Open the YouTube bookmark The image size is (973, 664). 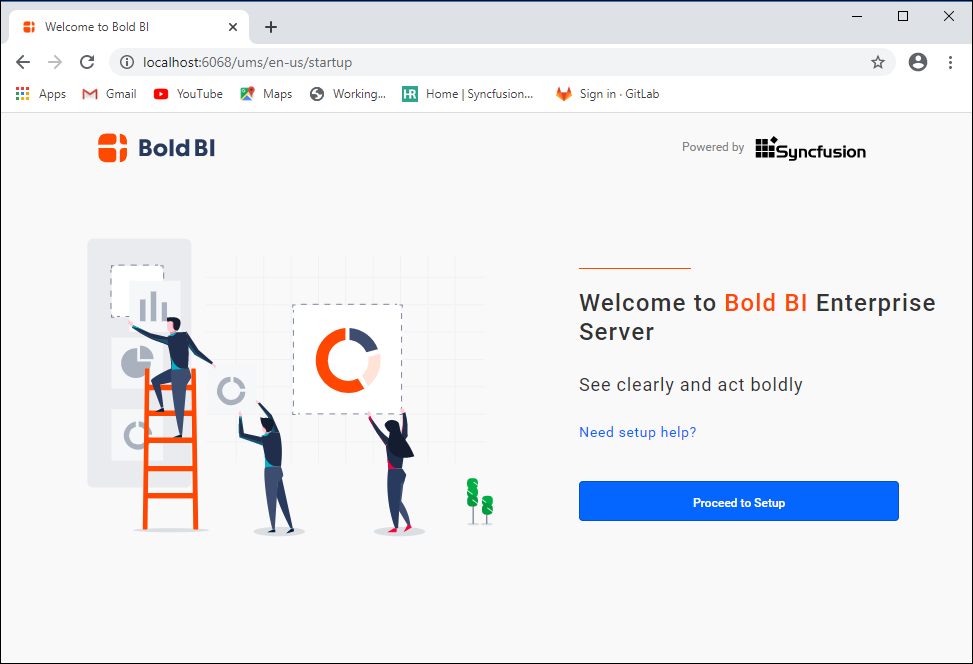188,94
